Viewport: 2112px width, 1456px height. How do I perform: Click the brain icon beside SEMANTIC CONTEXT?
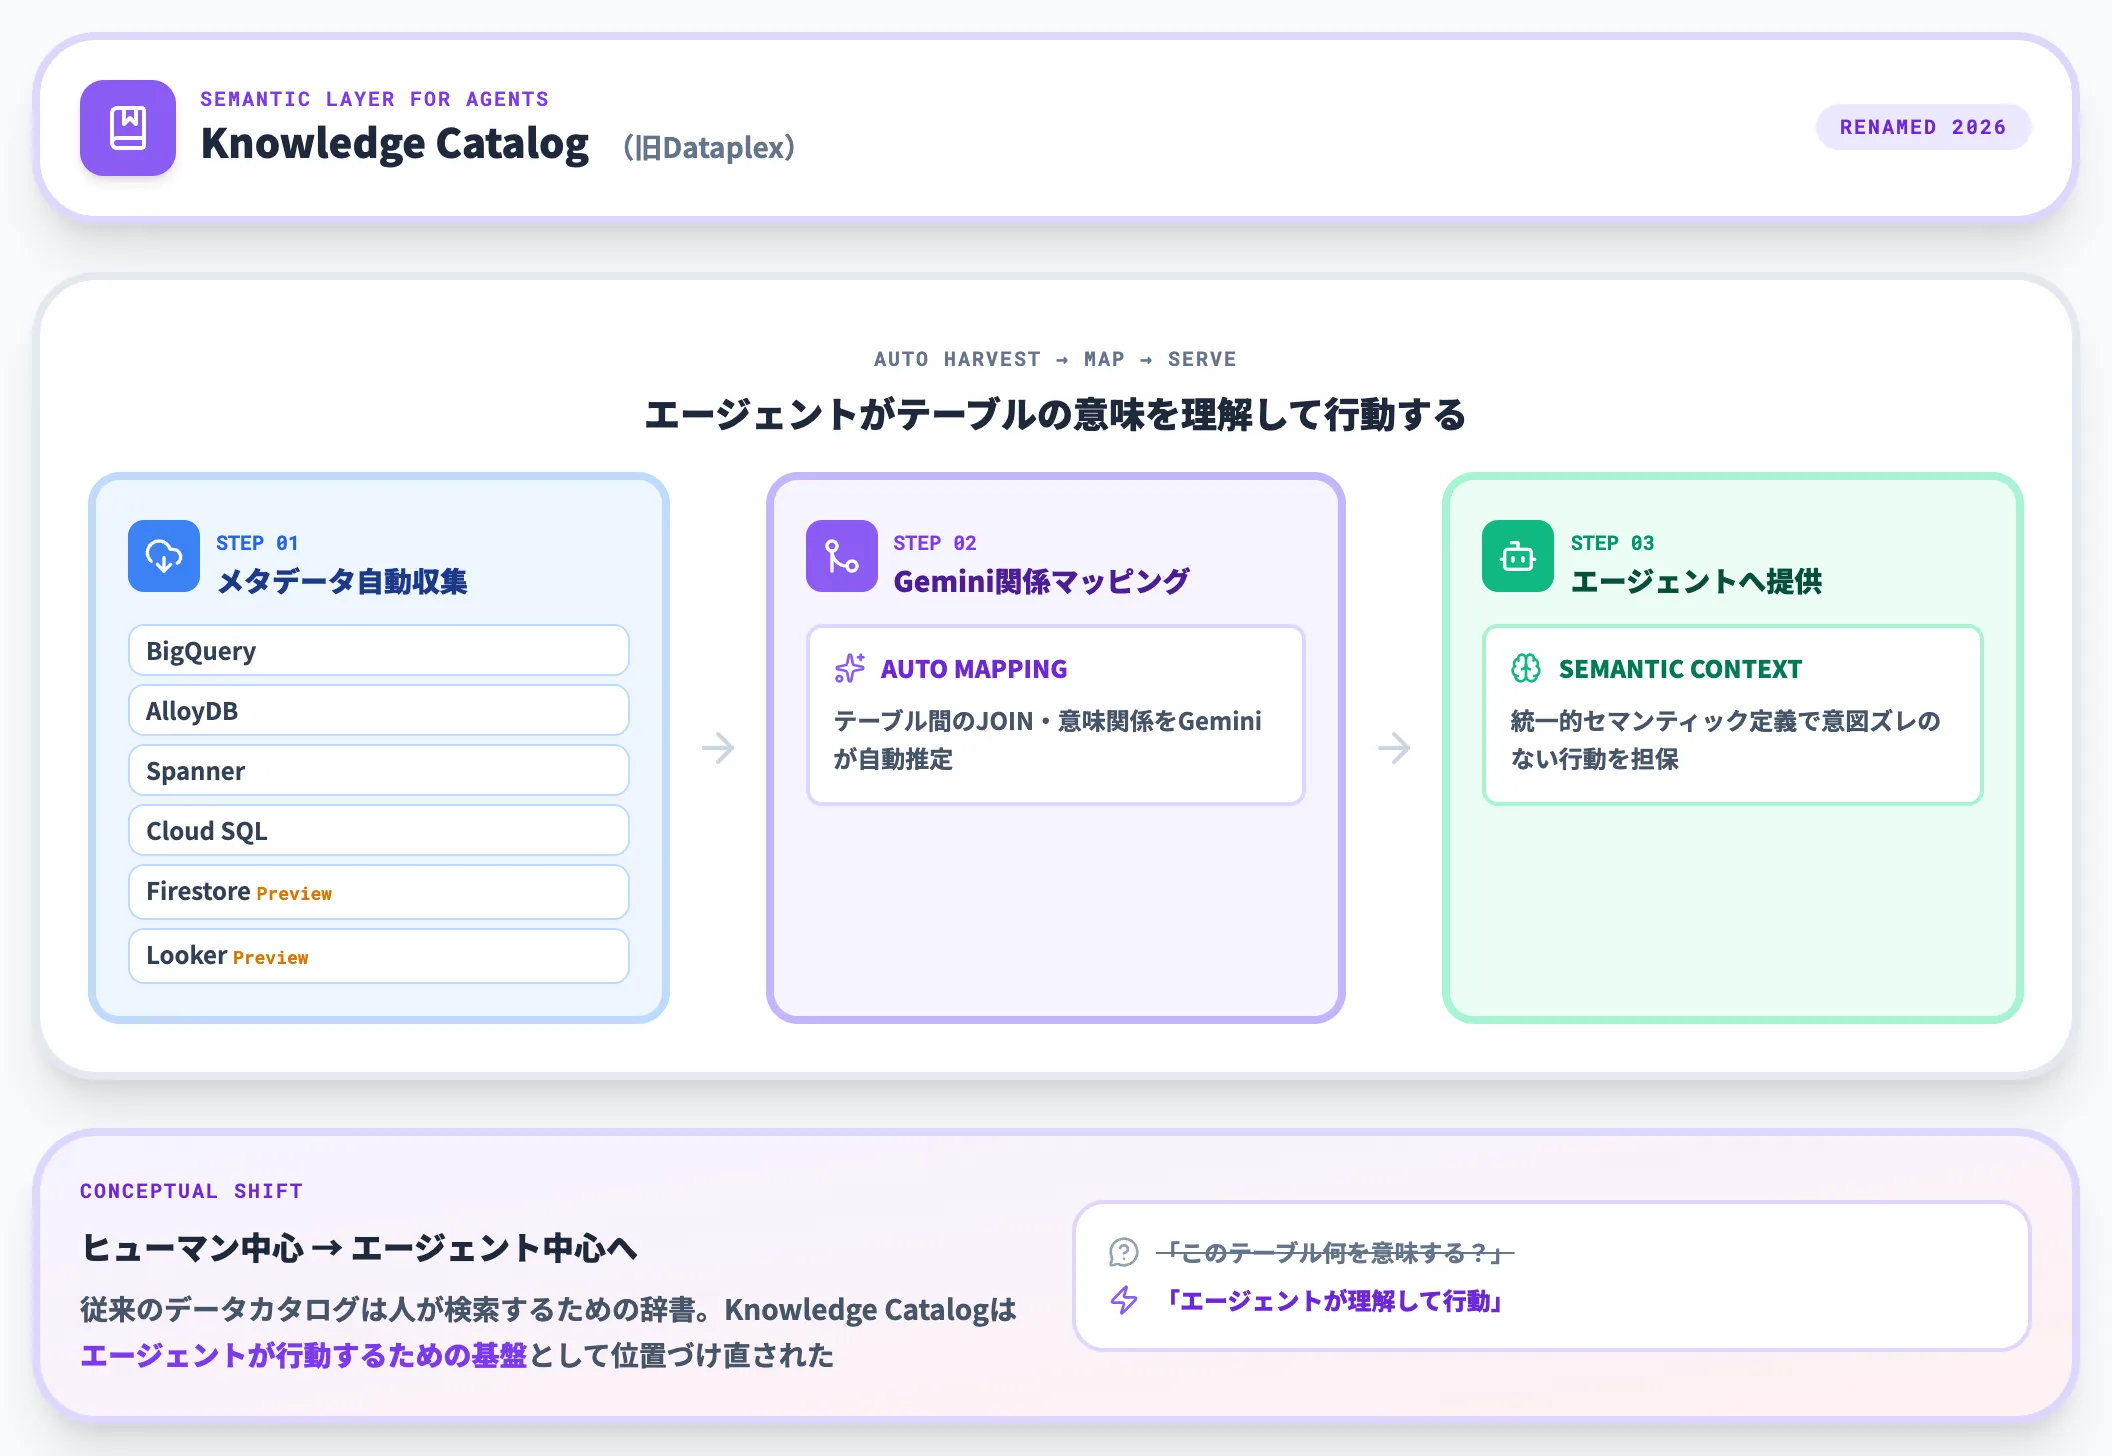tap(1527, 668)
